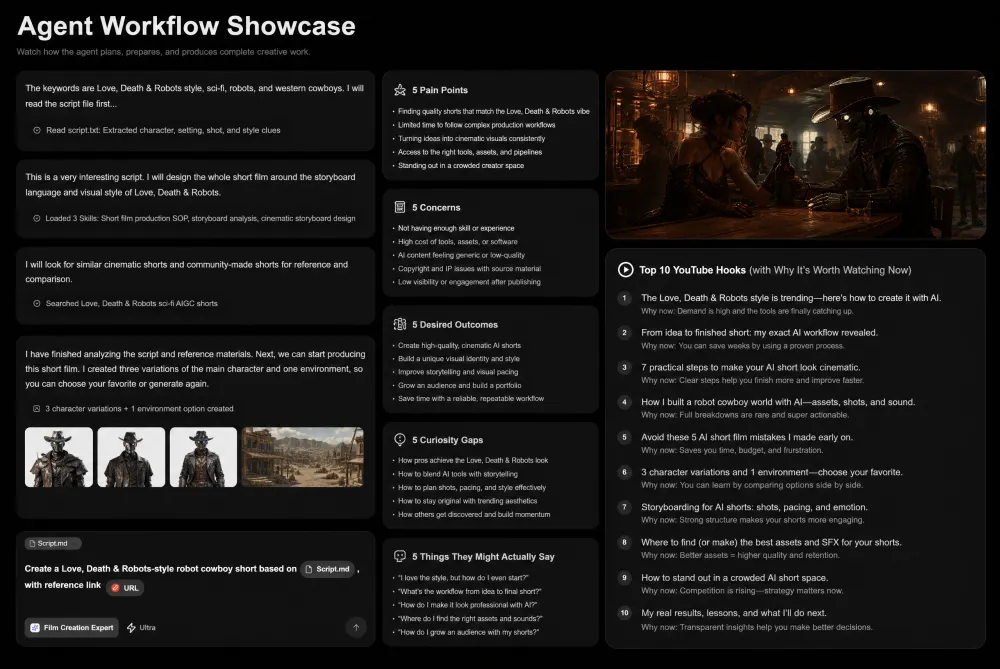Click 'How do I grow an audience' quote bullet
The height and width of the screenshot is (669, 1000).
(x=469, y=632)
